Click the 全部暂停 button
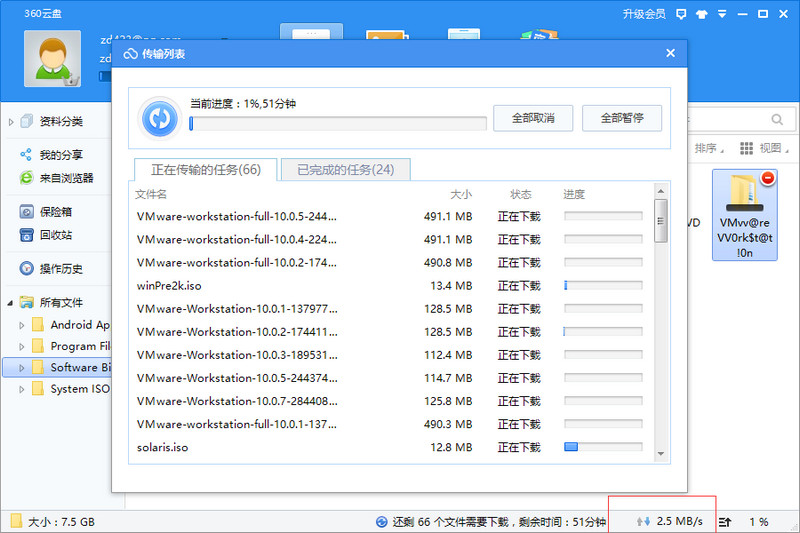800x533 pixels. pos(622,118)
